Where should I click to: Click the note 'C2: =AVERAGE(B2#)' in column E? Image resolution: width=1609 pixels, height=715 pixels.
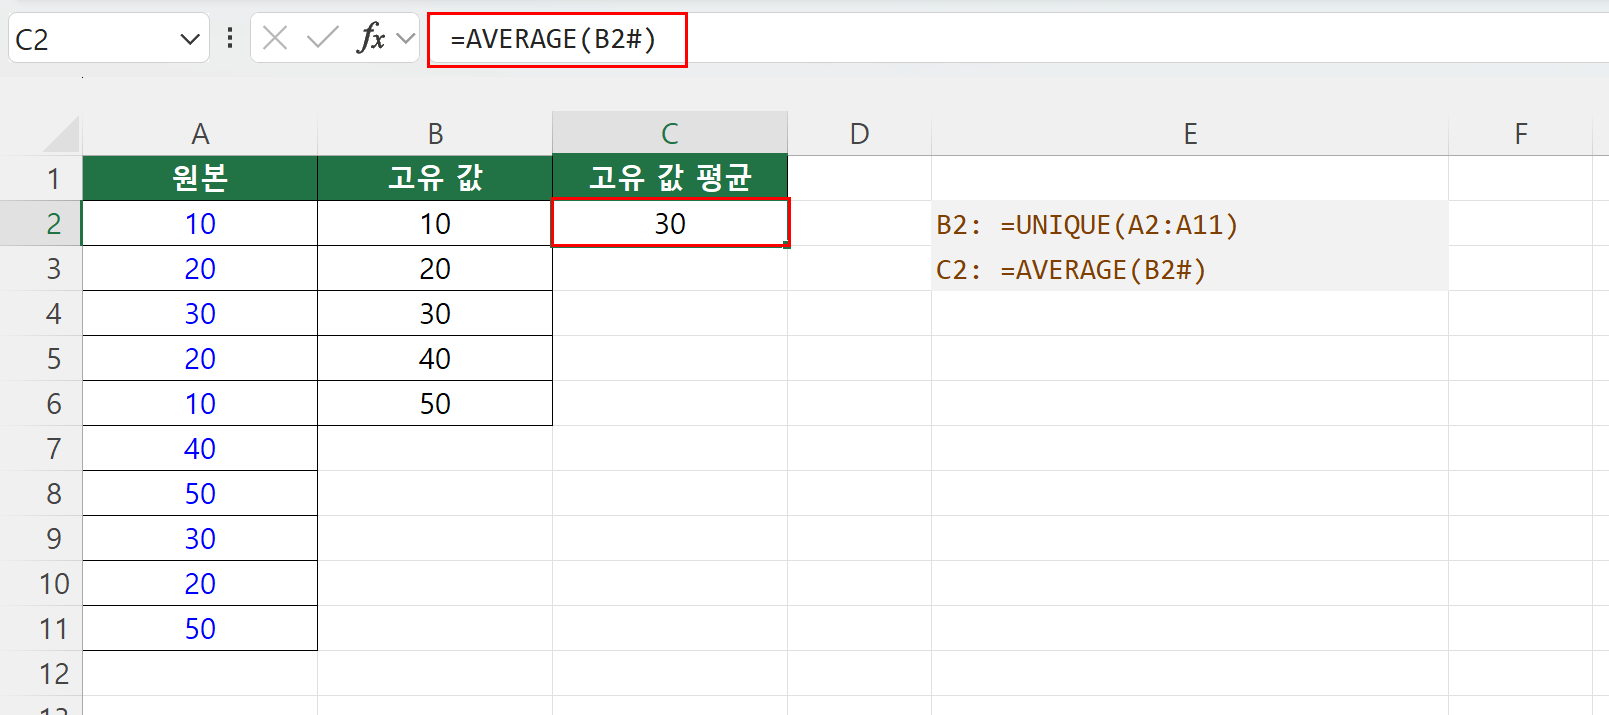(x=1071, y=270)
